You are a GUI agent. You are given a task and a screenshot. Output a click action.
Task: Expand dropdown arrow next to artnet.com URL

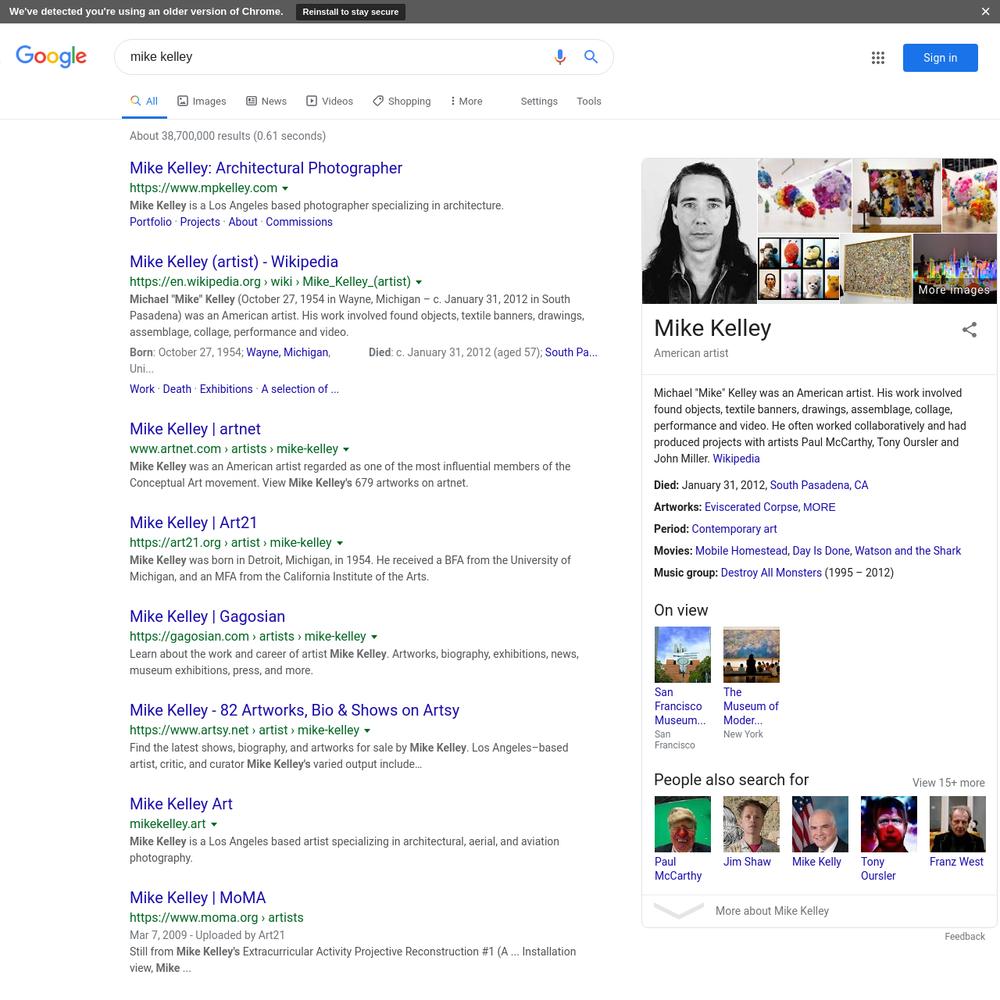(x=346, y=449)
